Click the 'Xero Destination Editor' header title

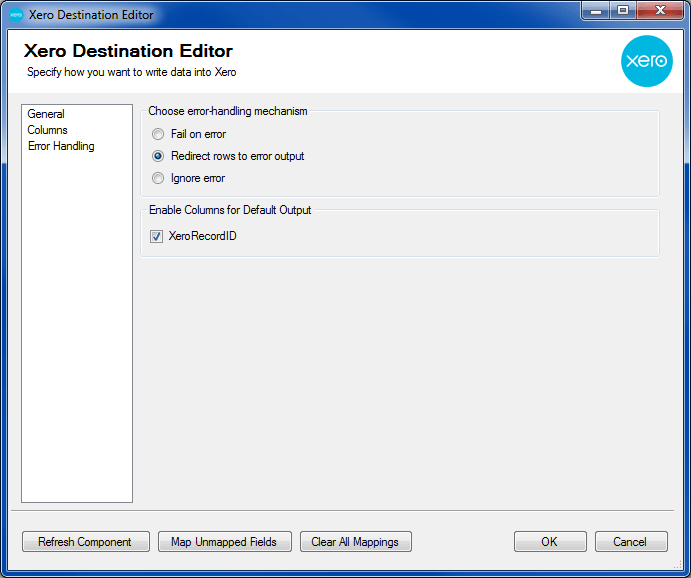[x=128, y=51]
